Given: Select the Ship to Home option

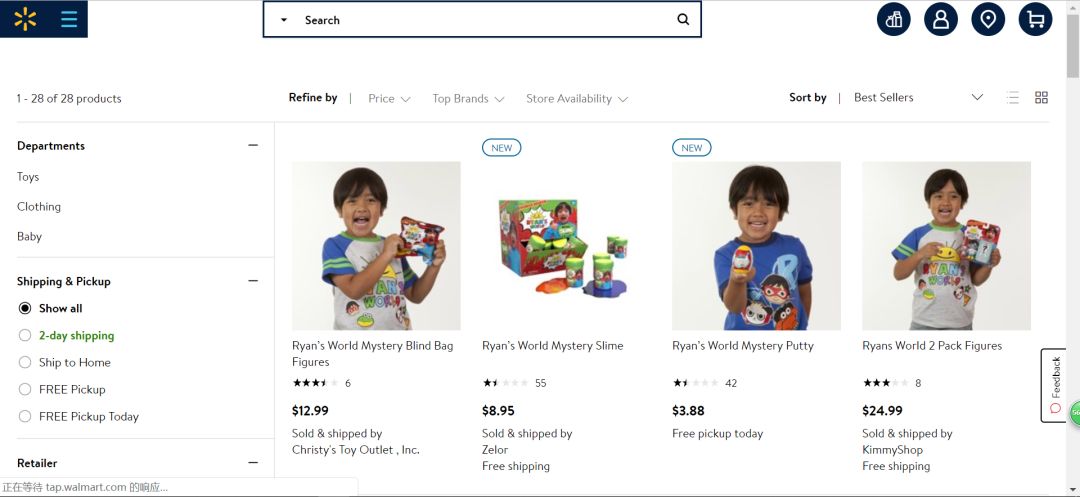Looking at the screenshot, I should coord(25,363).
